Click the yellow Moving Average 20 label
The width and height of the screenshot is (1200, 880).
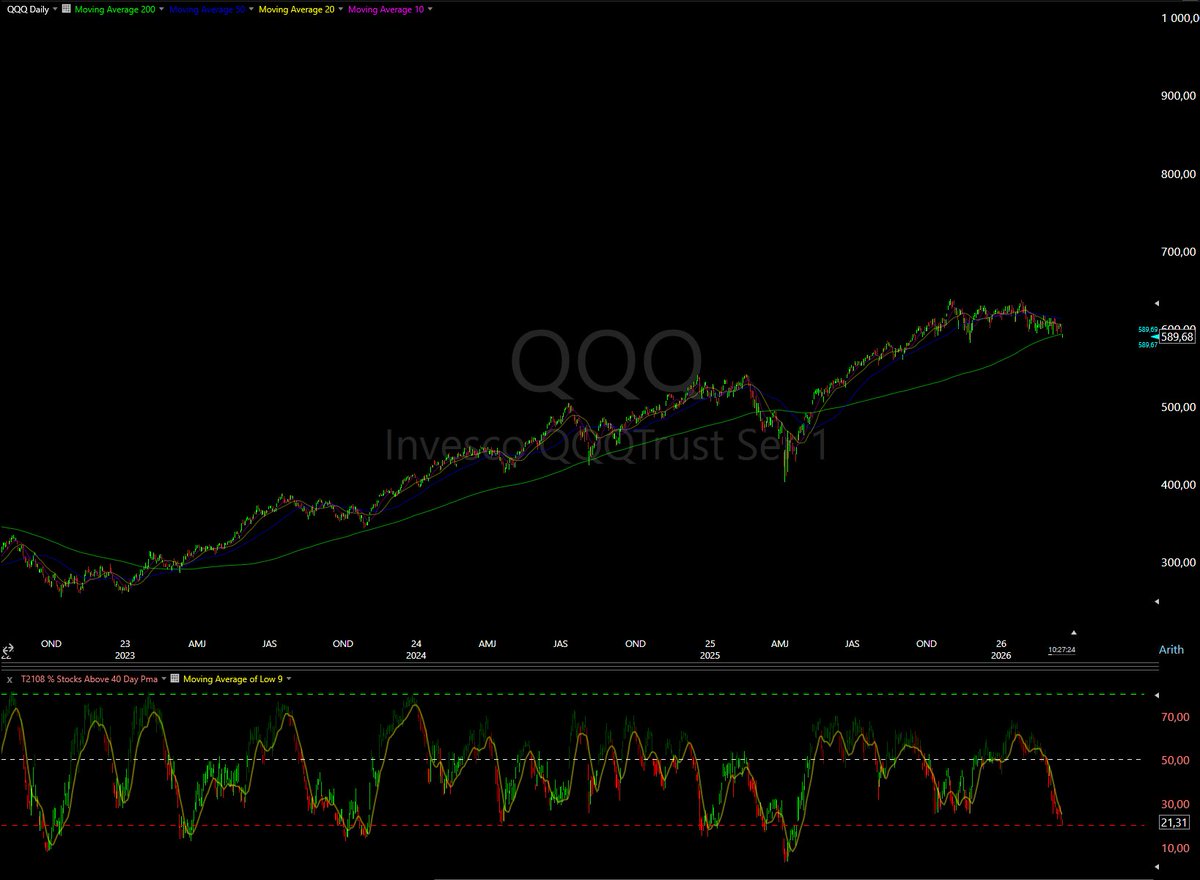(x=295, y=8)
